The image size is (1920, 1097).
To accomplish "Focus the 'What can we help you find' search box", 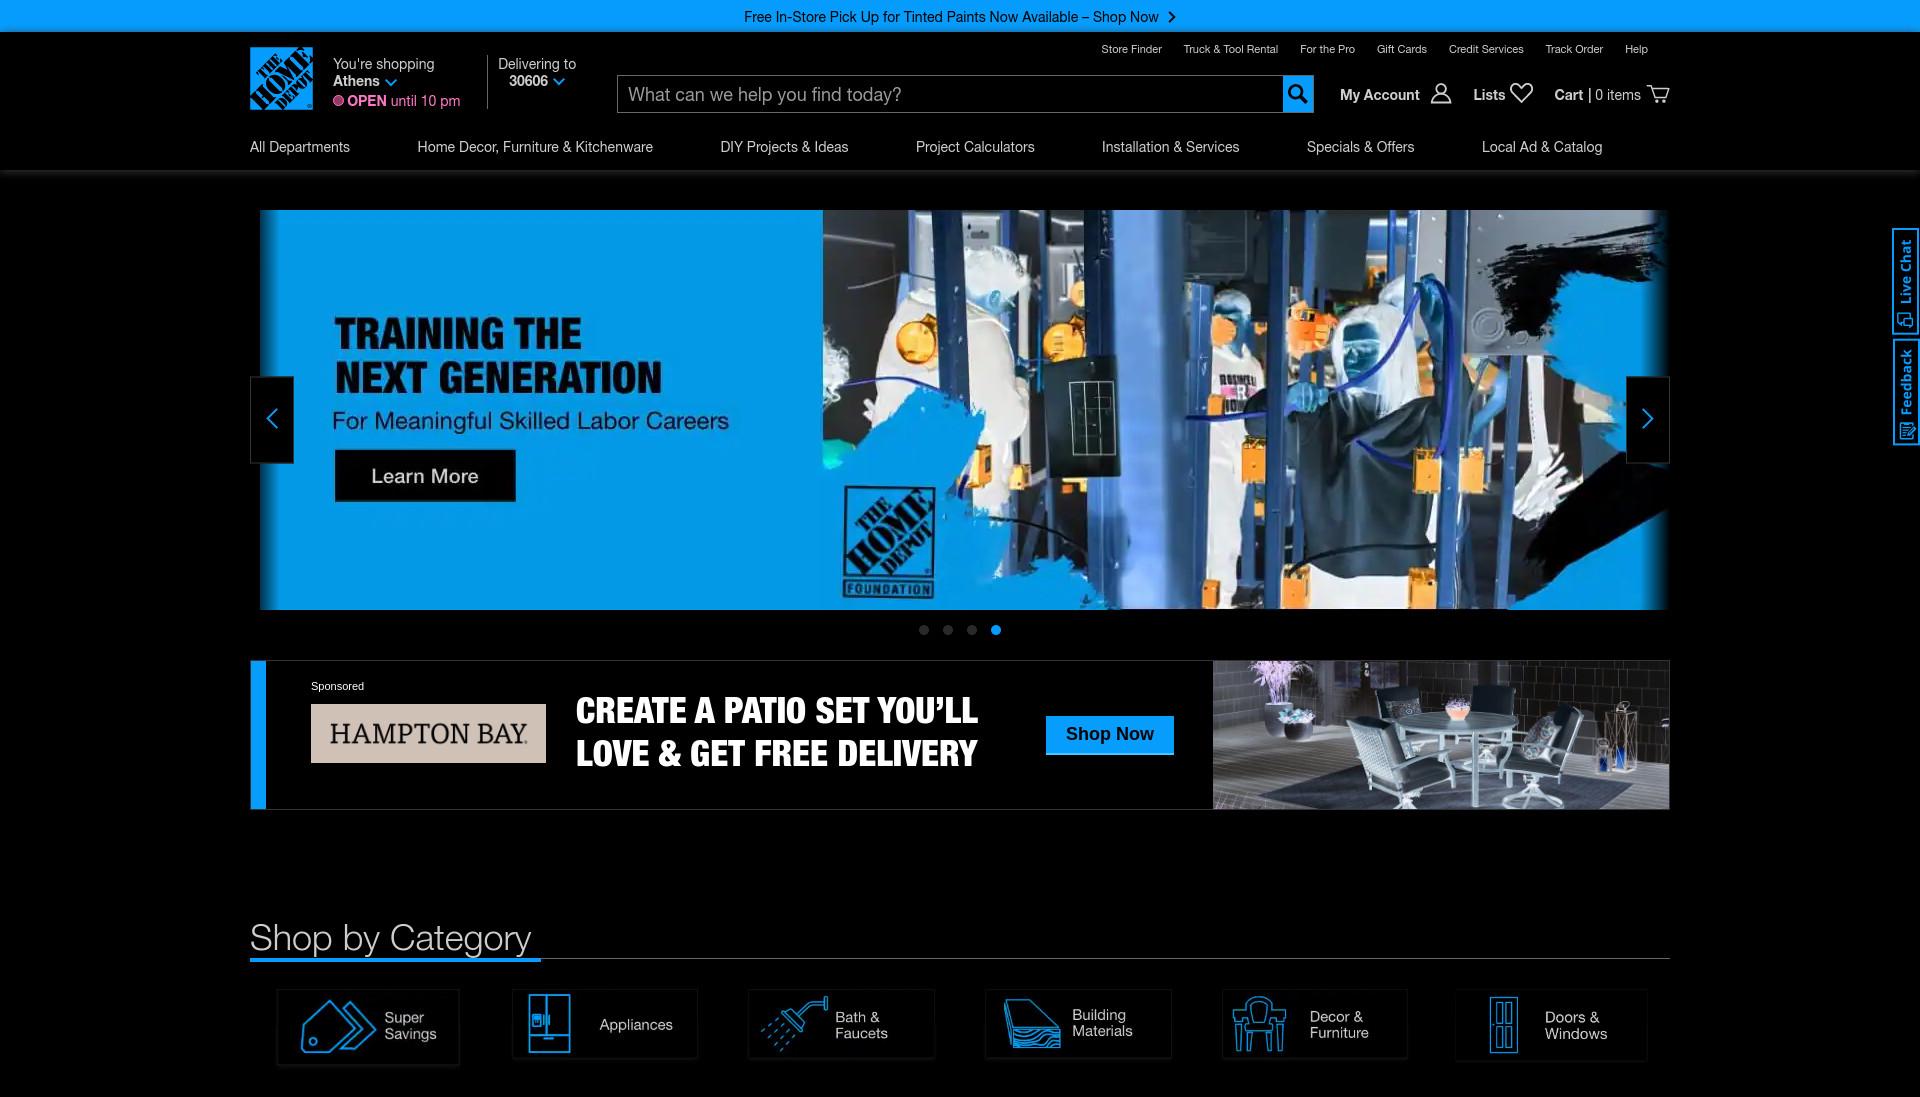I will (x=950, y=94).
